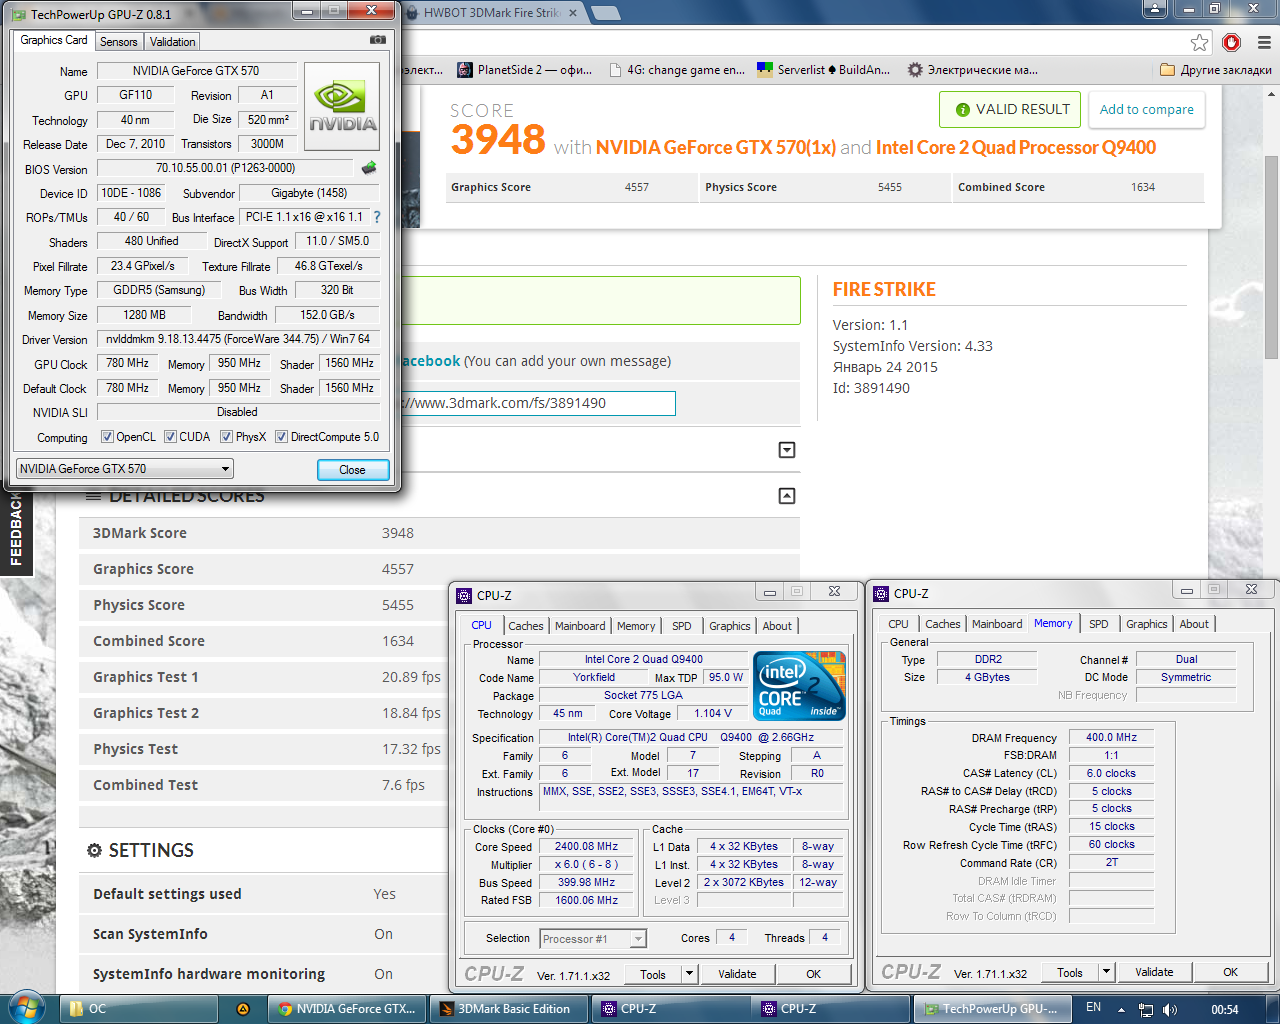Open NVIDIA GeForce GTX 570 link
This screenshot has width=1280, height=1024.
click(716, 147)
